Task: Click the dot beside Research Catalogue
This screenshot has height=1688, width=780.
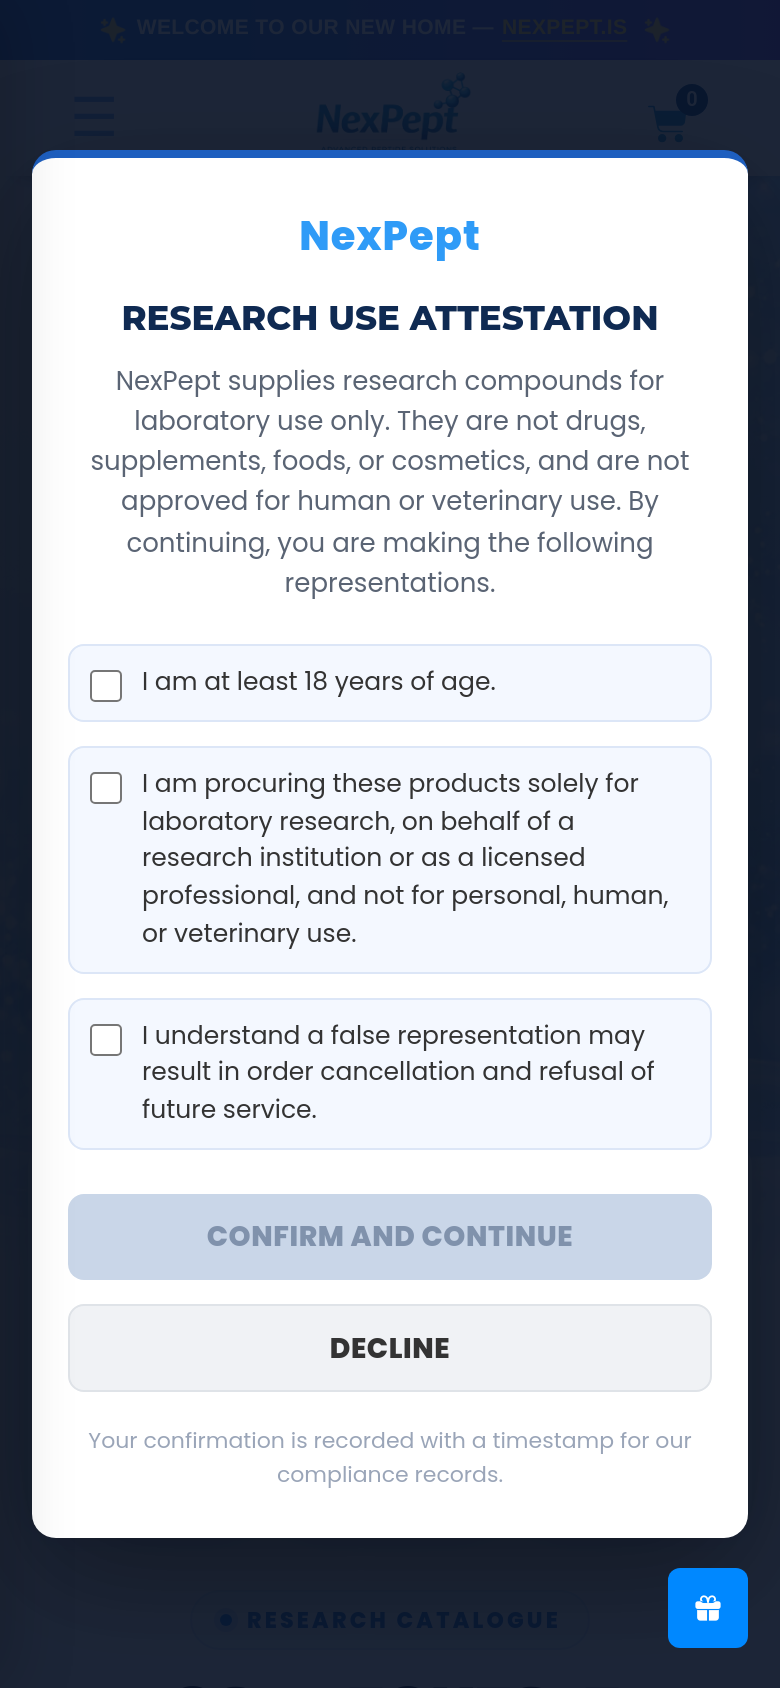Action: (x=226, y=1620)
